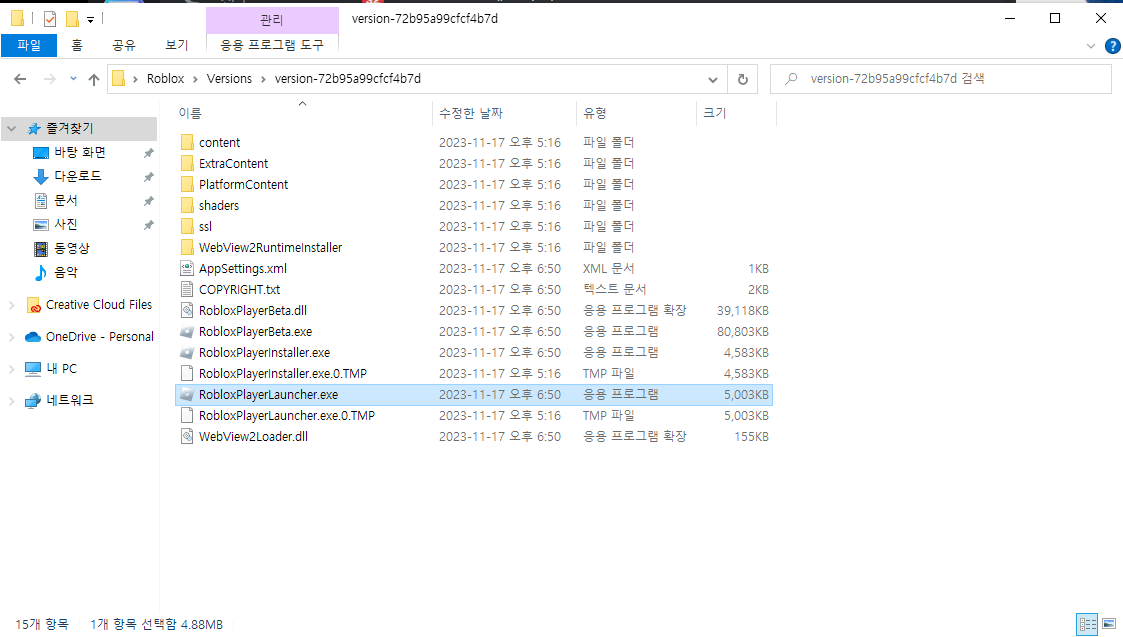Click the RobloxPlayerInstaller.exe.0.TMP file icon
This screenshot has height=637, width=1123.
[x=187, y=373]
